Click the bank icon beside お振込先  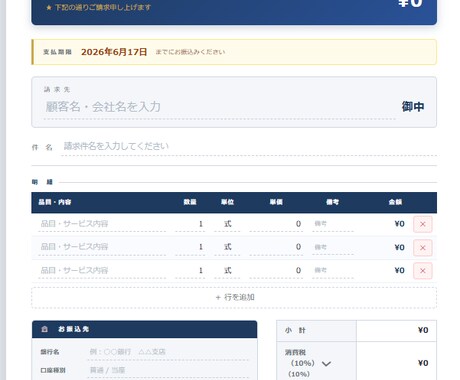pos(44,329)
